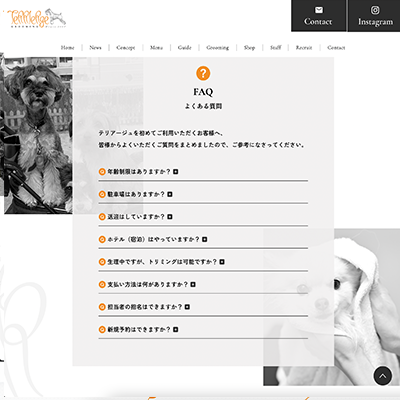Screen dimensions: 400x400
Task: Go to the Recruit page
Action: pos(304,48)
